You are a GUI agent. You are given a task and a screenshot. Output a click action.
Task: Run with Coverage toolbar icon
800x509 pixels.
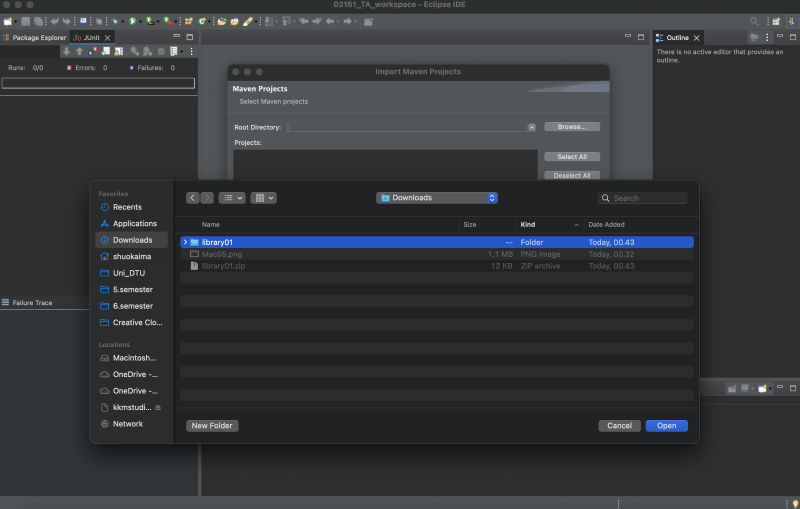tap(149, 21)
